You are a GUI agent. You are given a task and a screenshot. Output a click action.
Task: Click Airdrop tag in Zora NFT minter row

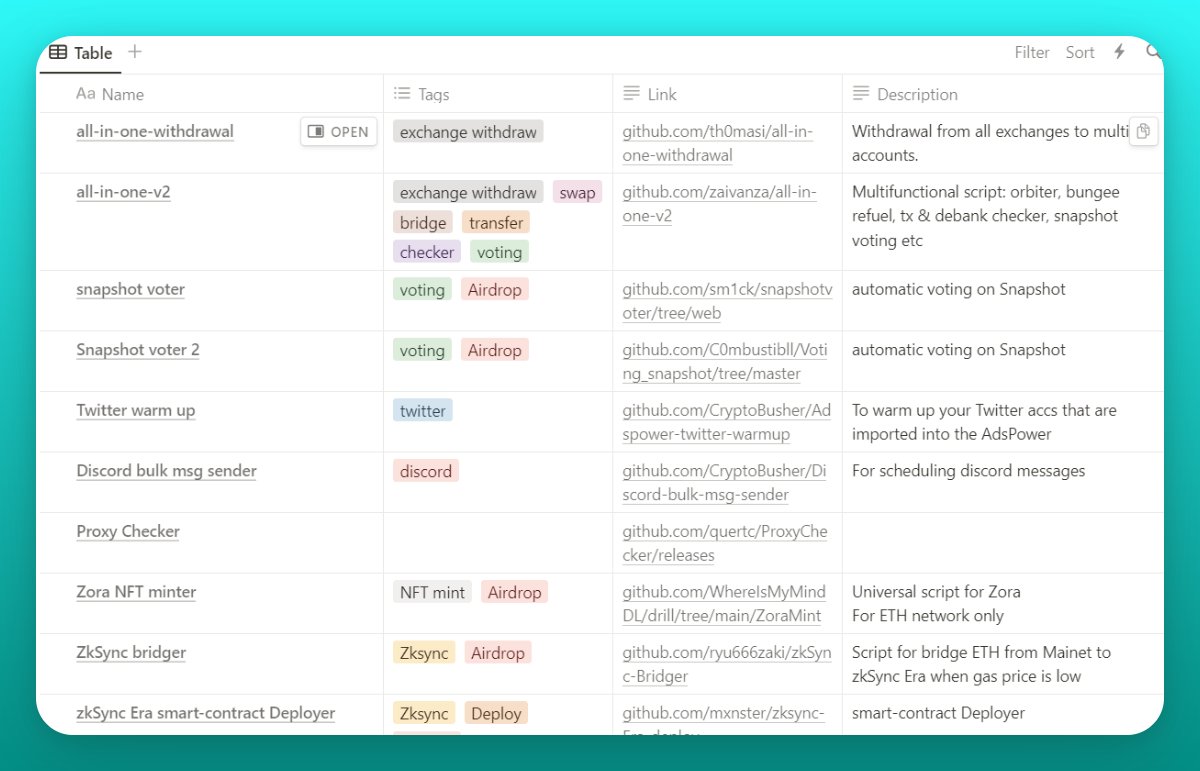514,592
